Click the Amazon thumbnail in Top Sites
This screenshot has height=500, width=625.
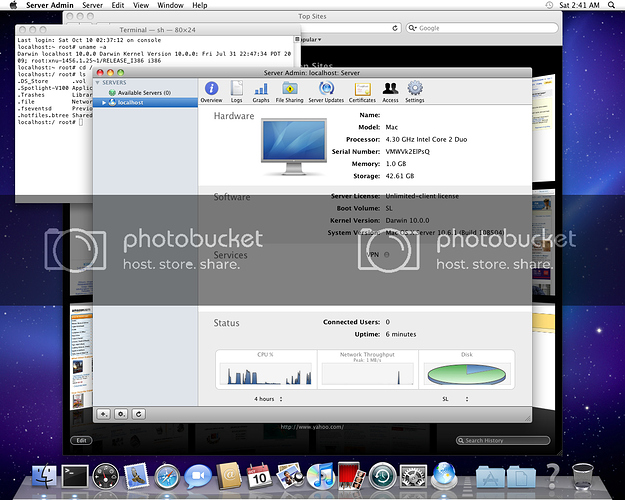(x=81, y=357)
